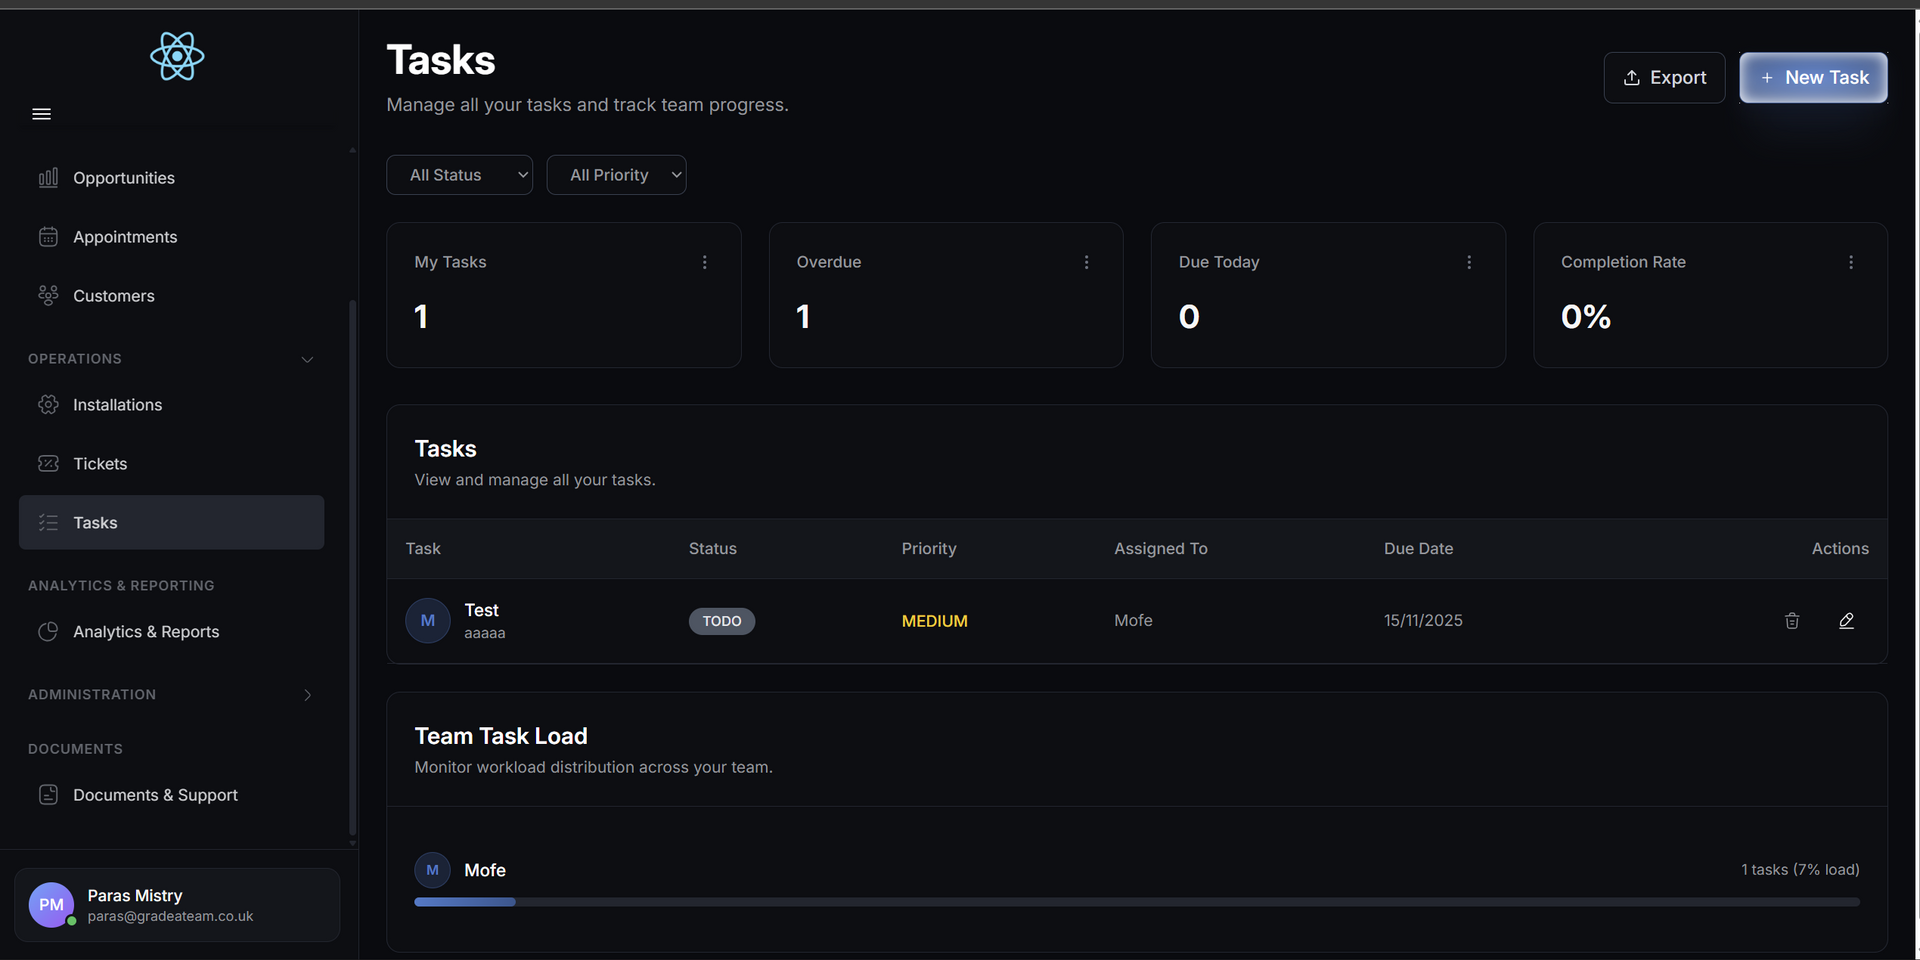
Task: Click the Customers people icon
Action: click(48, 295)
